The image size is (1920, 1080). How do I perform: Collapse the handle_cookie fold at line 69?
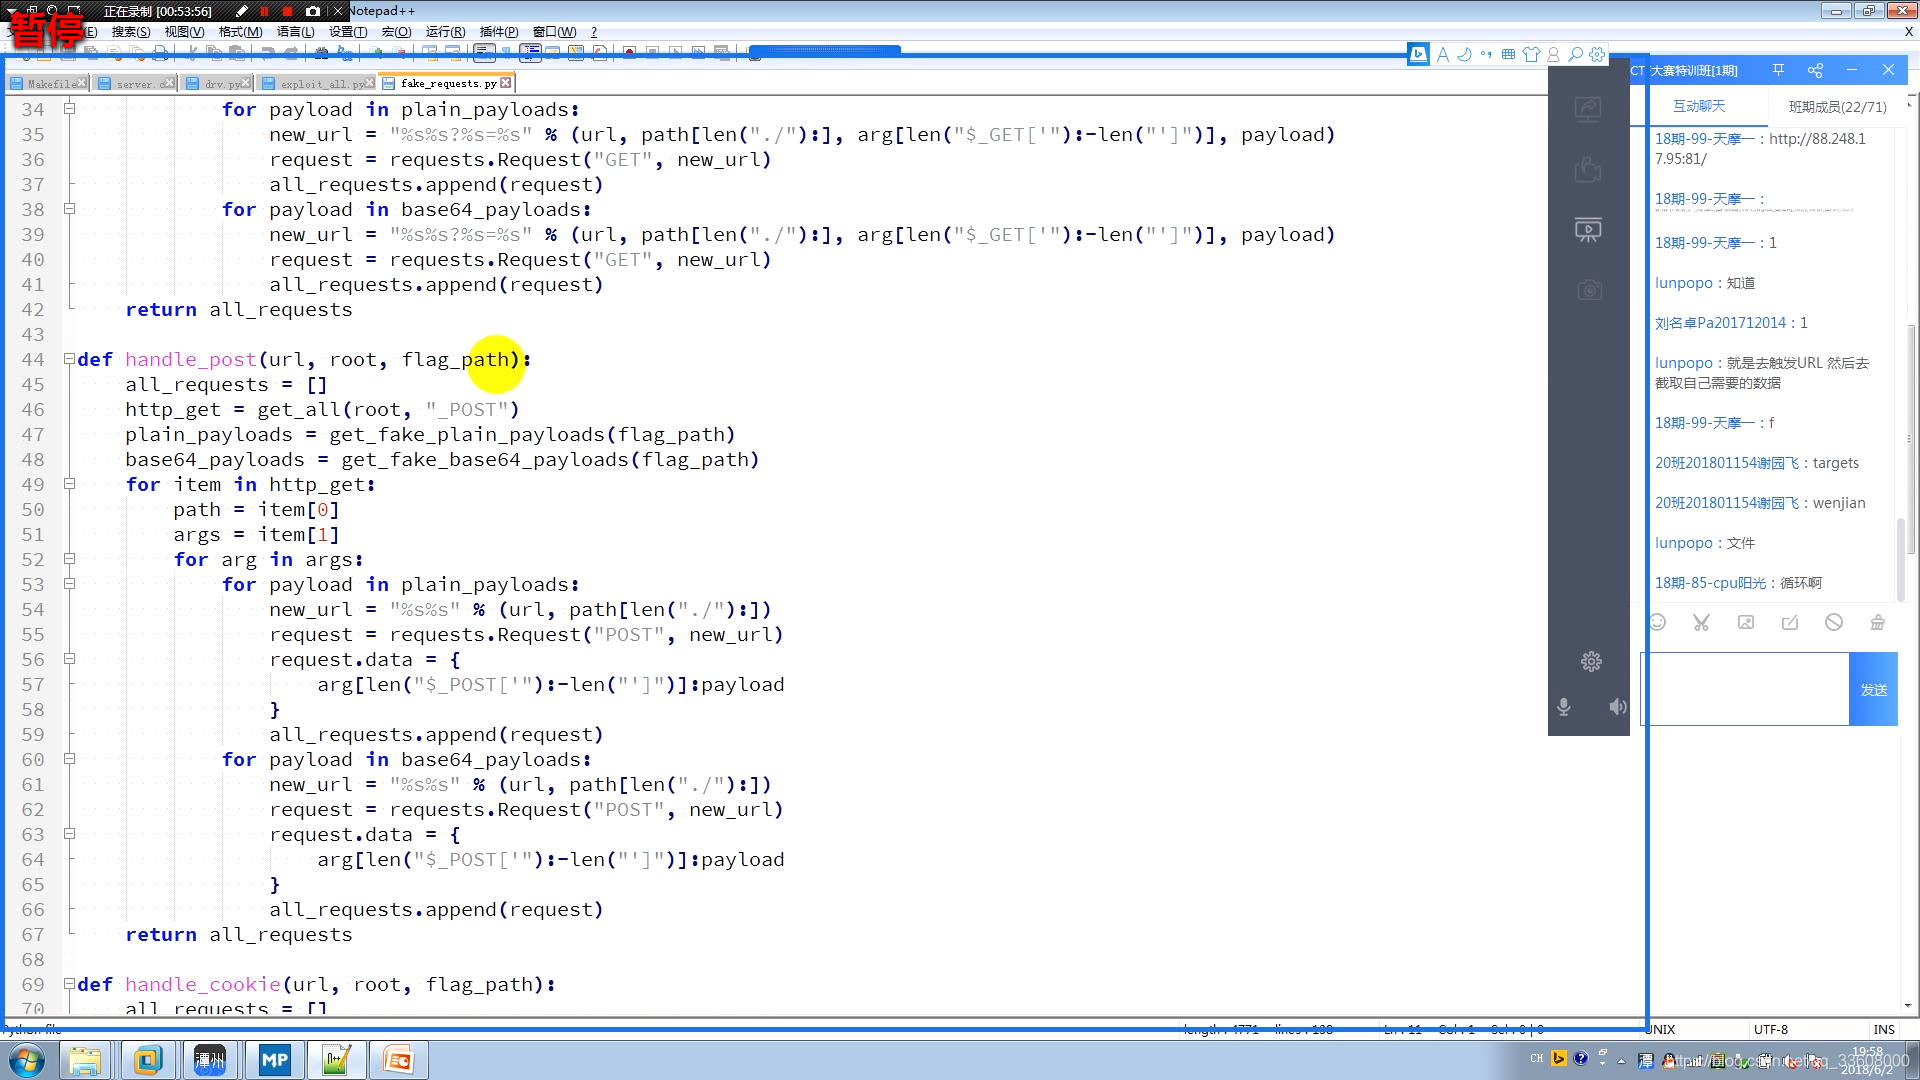pos(69,984)
